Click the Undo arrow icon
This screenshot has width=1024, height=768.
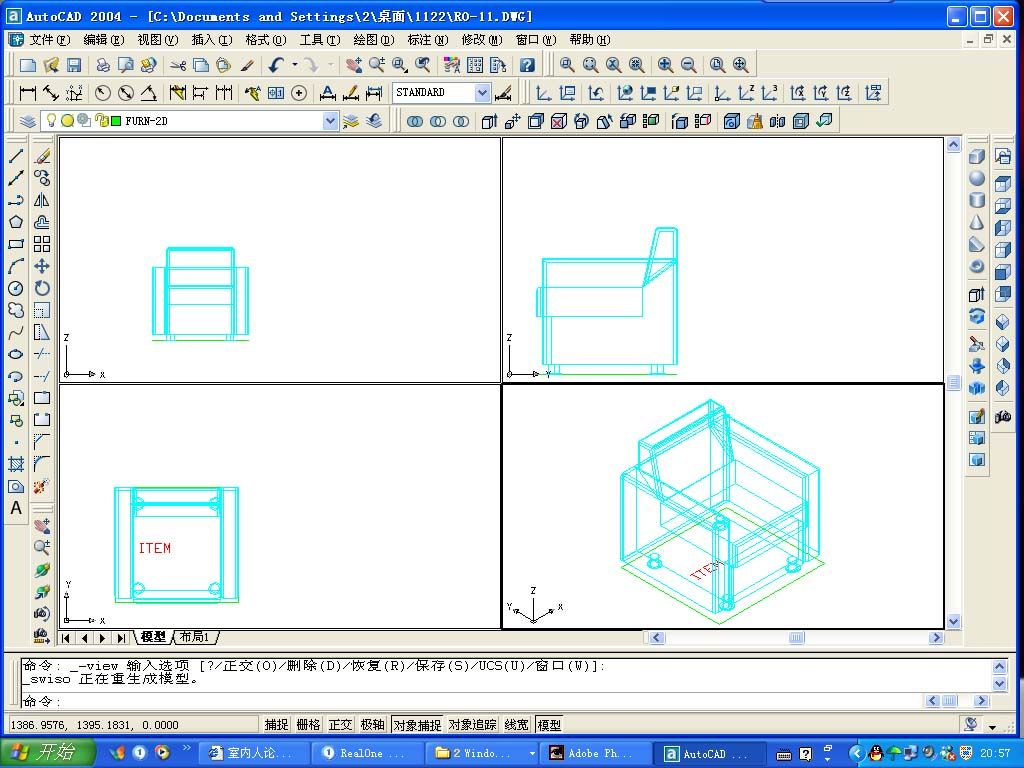[277, 65]
